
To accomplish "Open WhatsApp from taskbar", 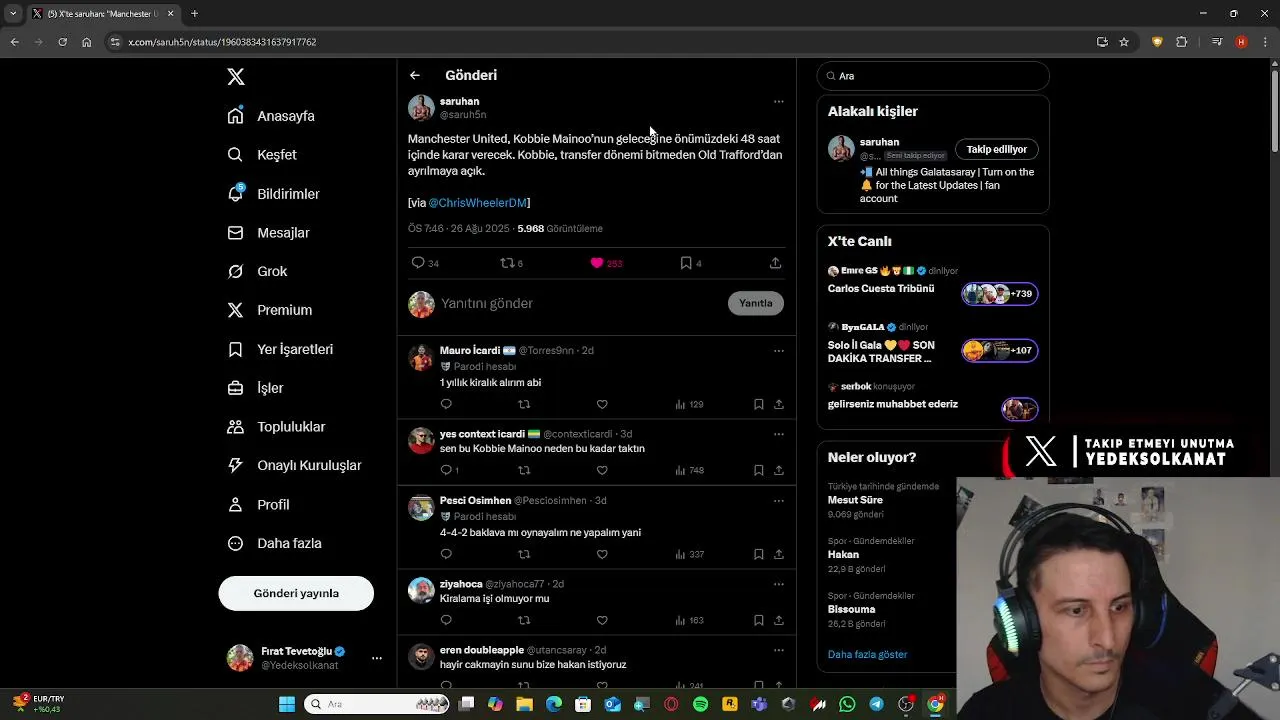I will 847,704.
